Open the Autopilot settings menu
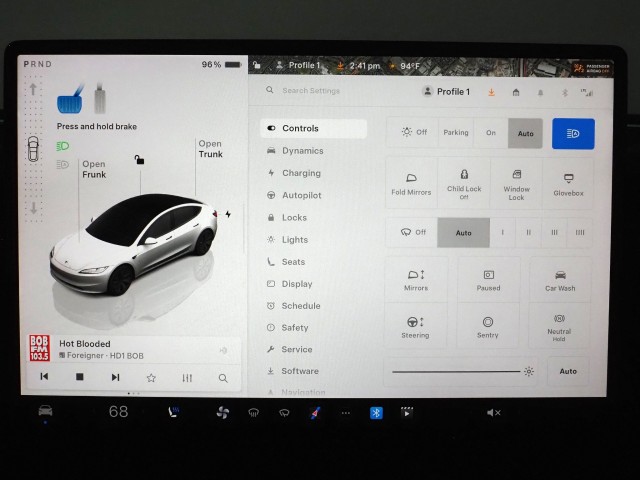Viewport: 640px width, 480px height. pyautogui.click(x=301, y=196)
